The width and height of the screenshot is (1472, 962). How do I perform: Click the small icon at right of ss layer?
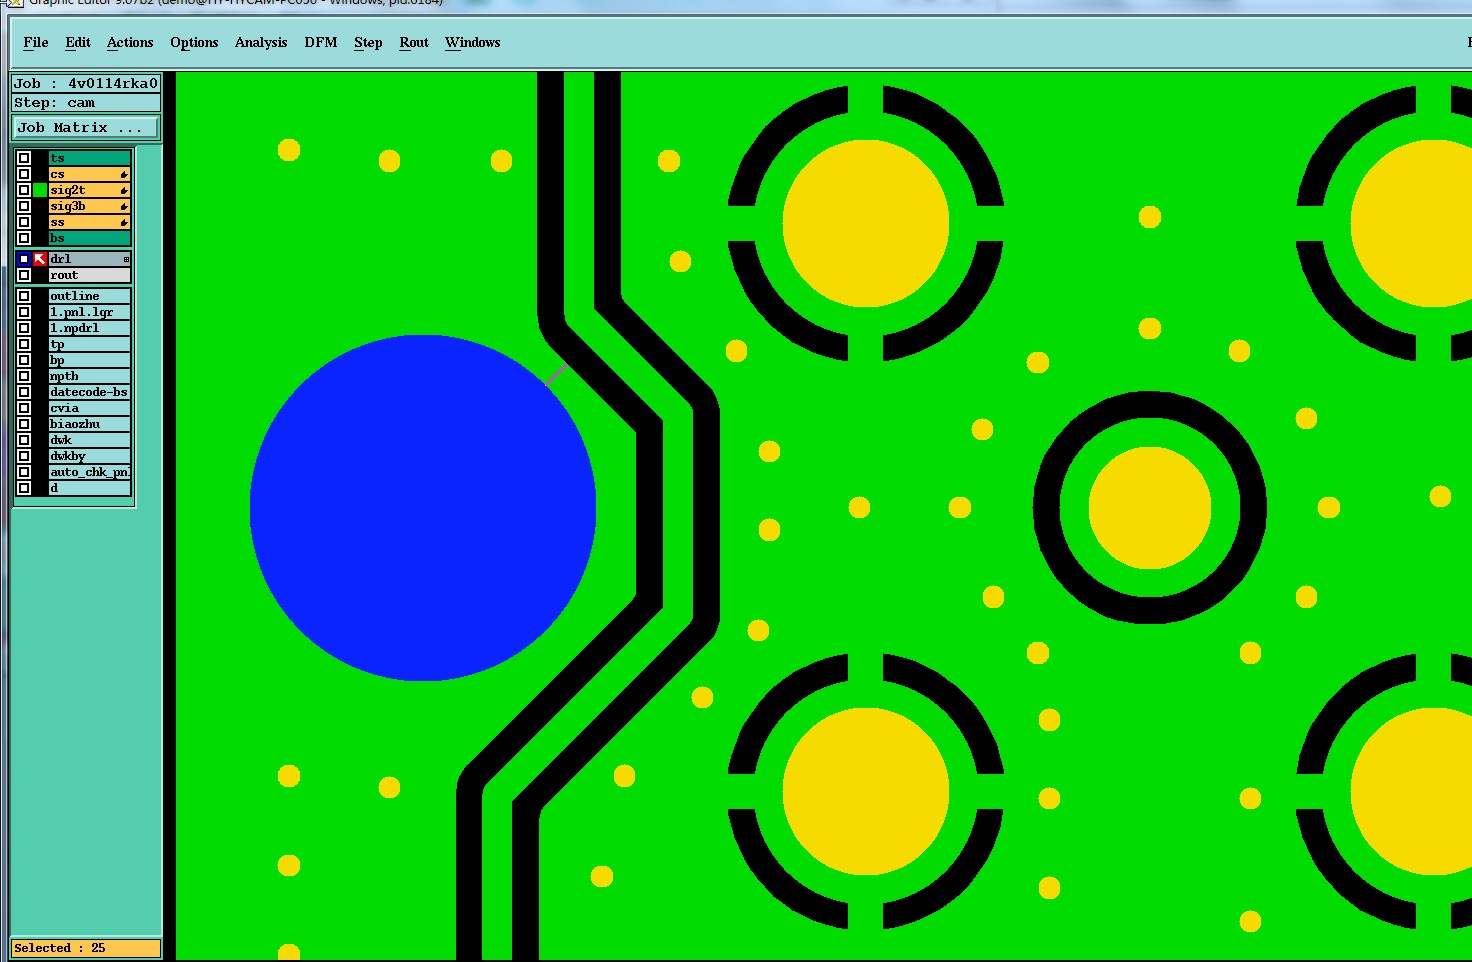[x=124, y=222]
